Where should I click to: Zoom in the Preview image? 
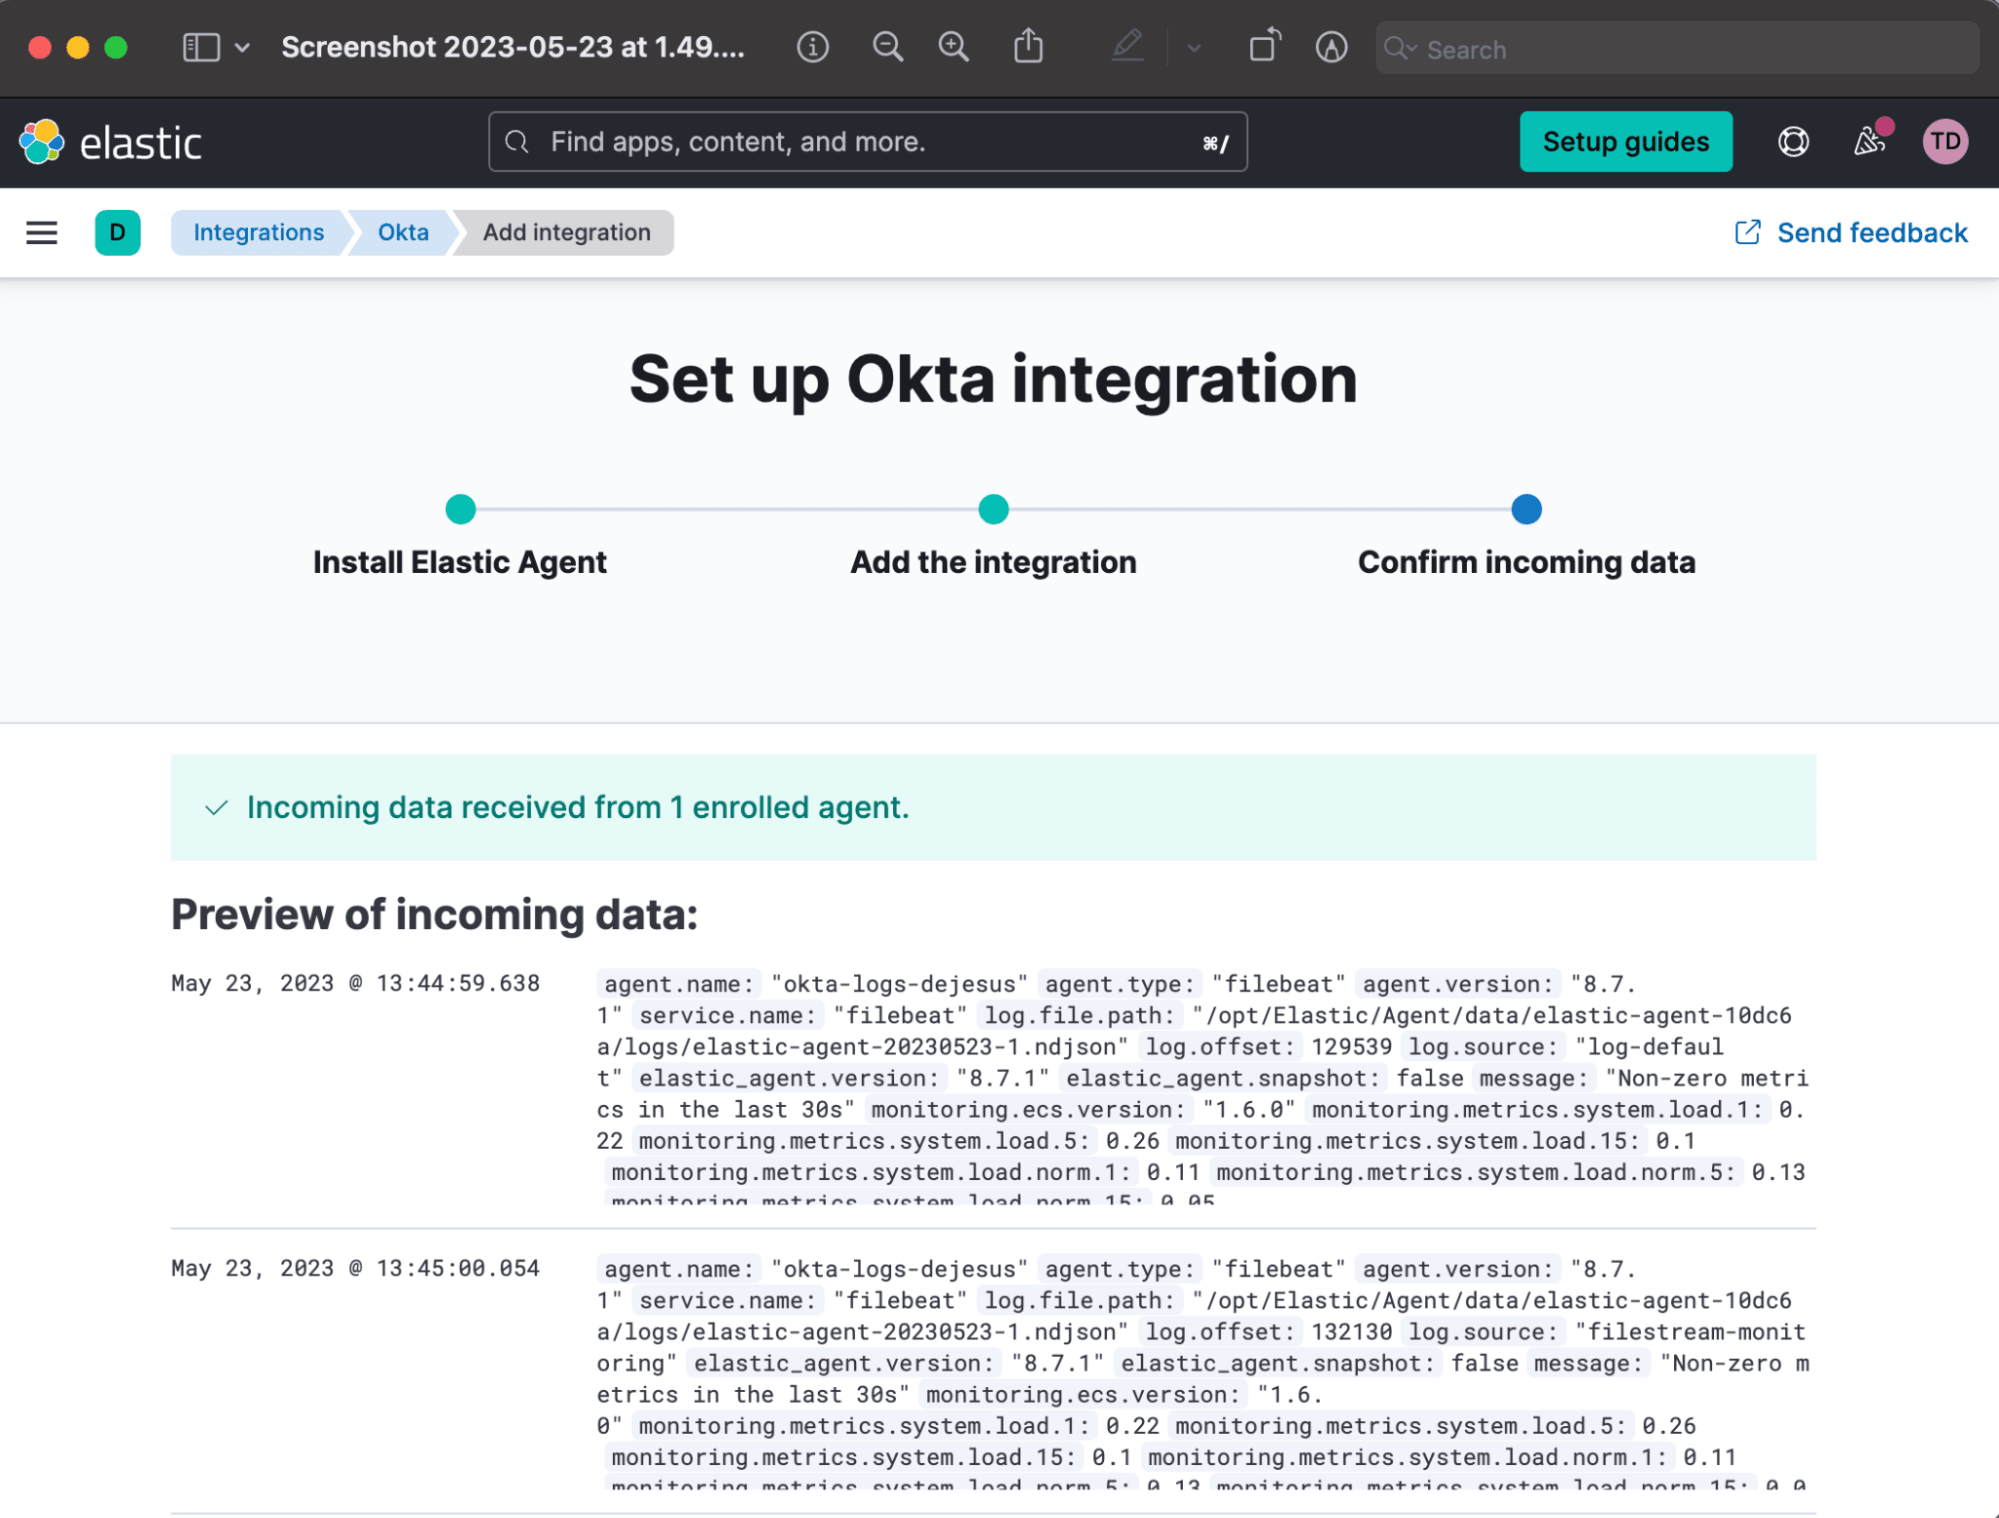point(953,47)
